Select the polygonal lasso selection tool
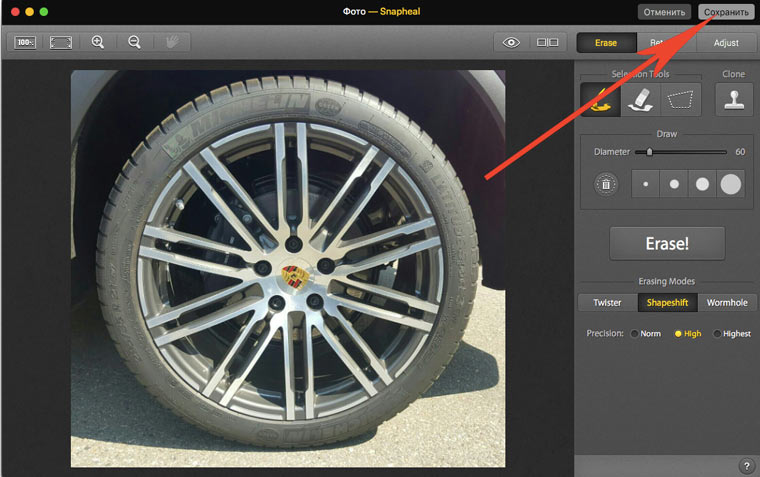The image size is (760, 477). [681, 99]
